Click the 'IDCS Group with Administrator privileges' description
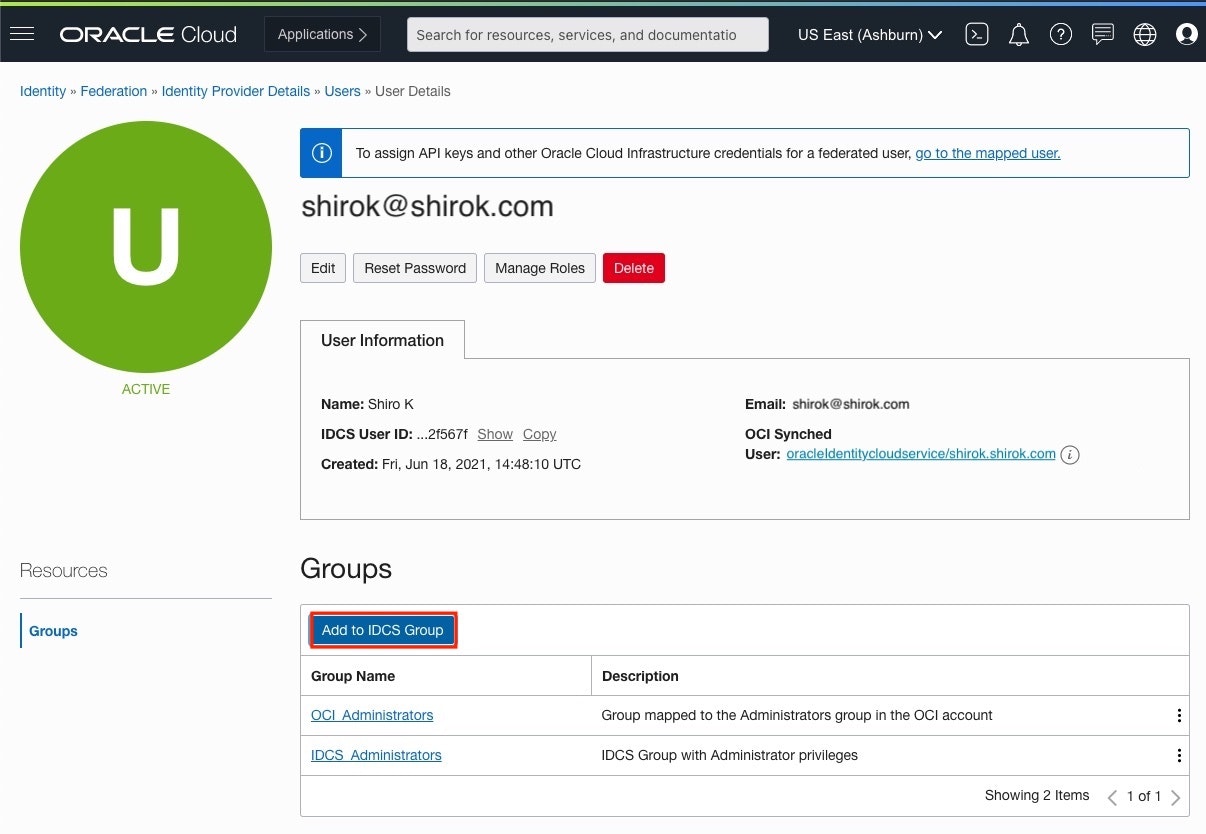Image resolution: width=1206 pixels, height=834 pixels. (x=730, y=755)
